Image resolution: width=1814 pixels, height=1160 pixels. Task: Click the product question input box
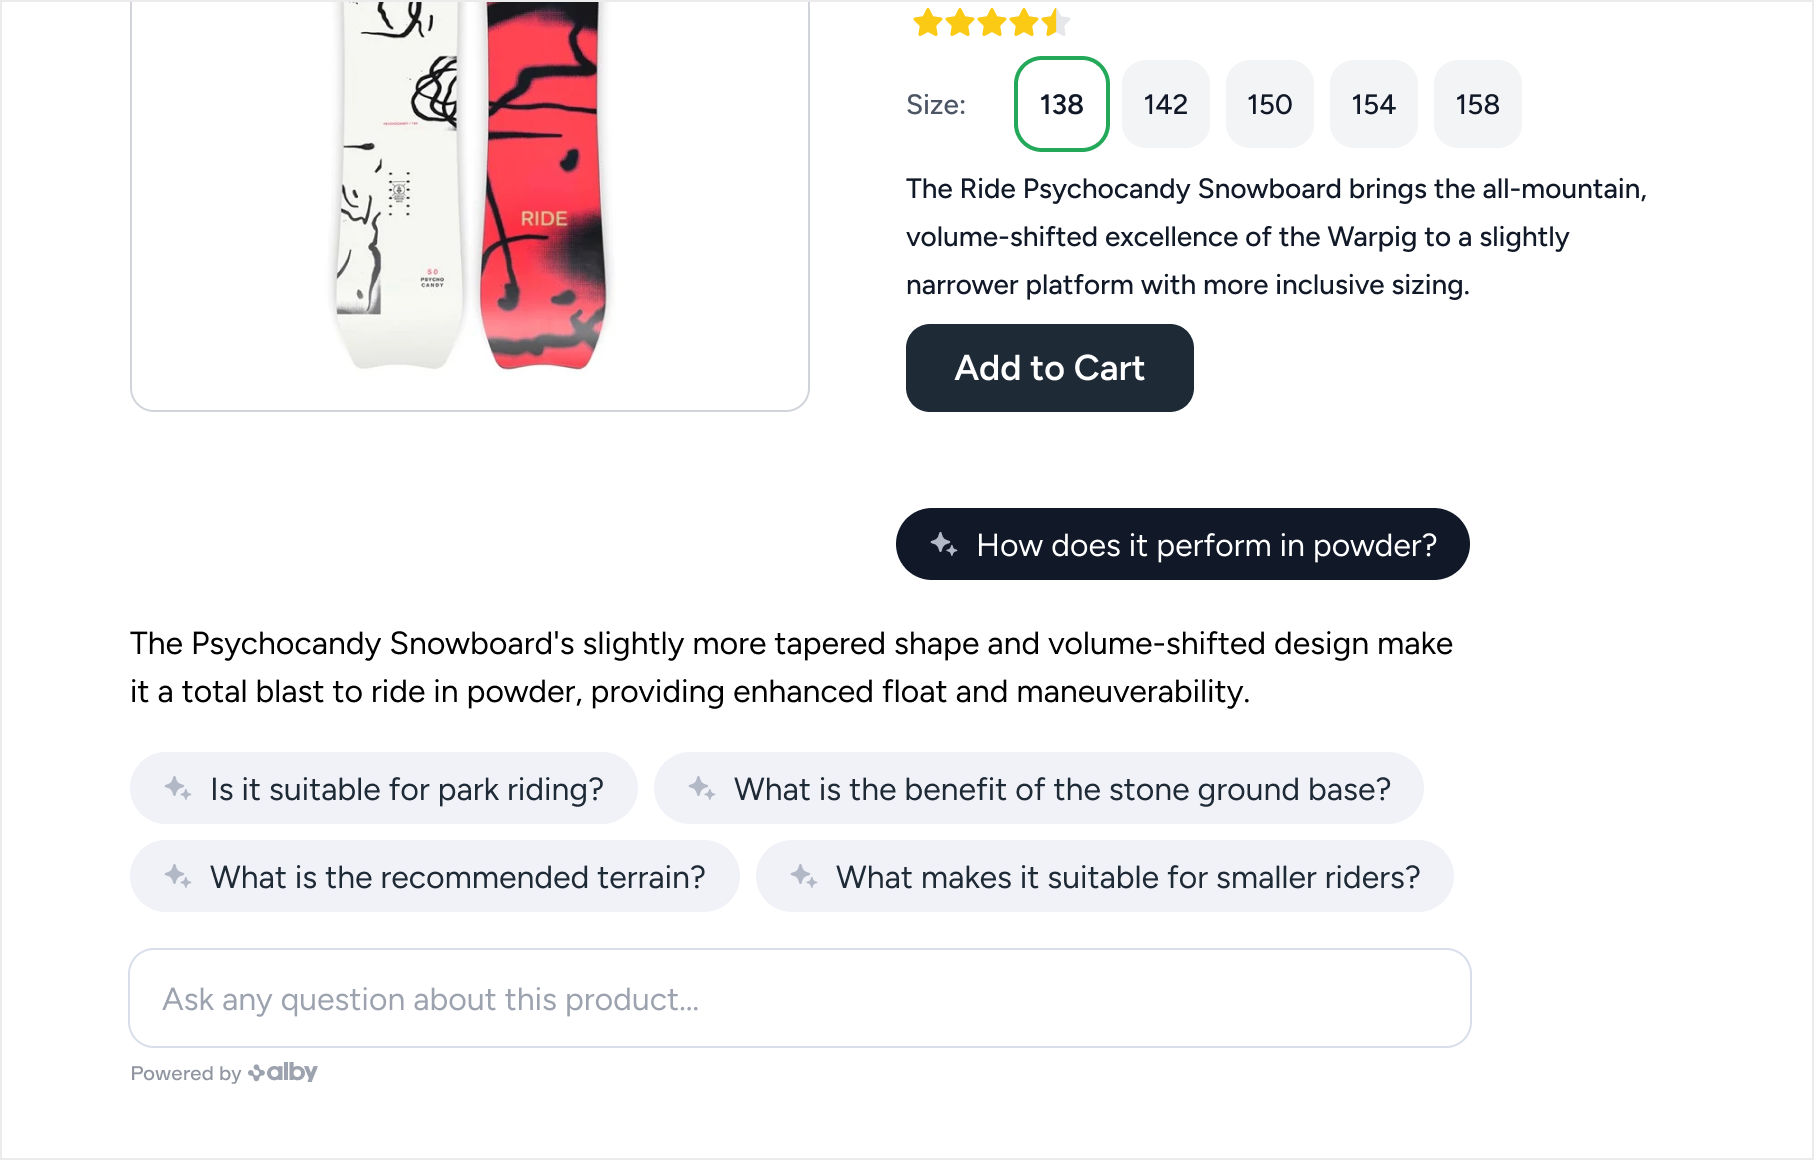pyautogui.click(x=798, y=998)
